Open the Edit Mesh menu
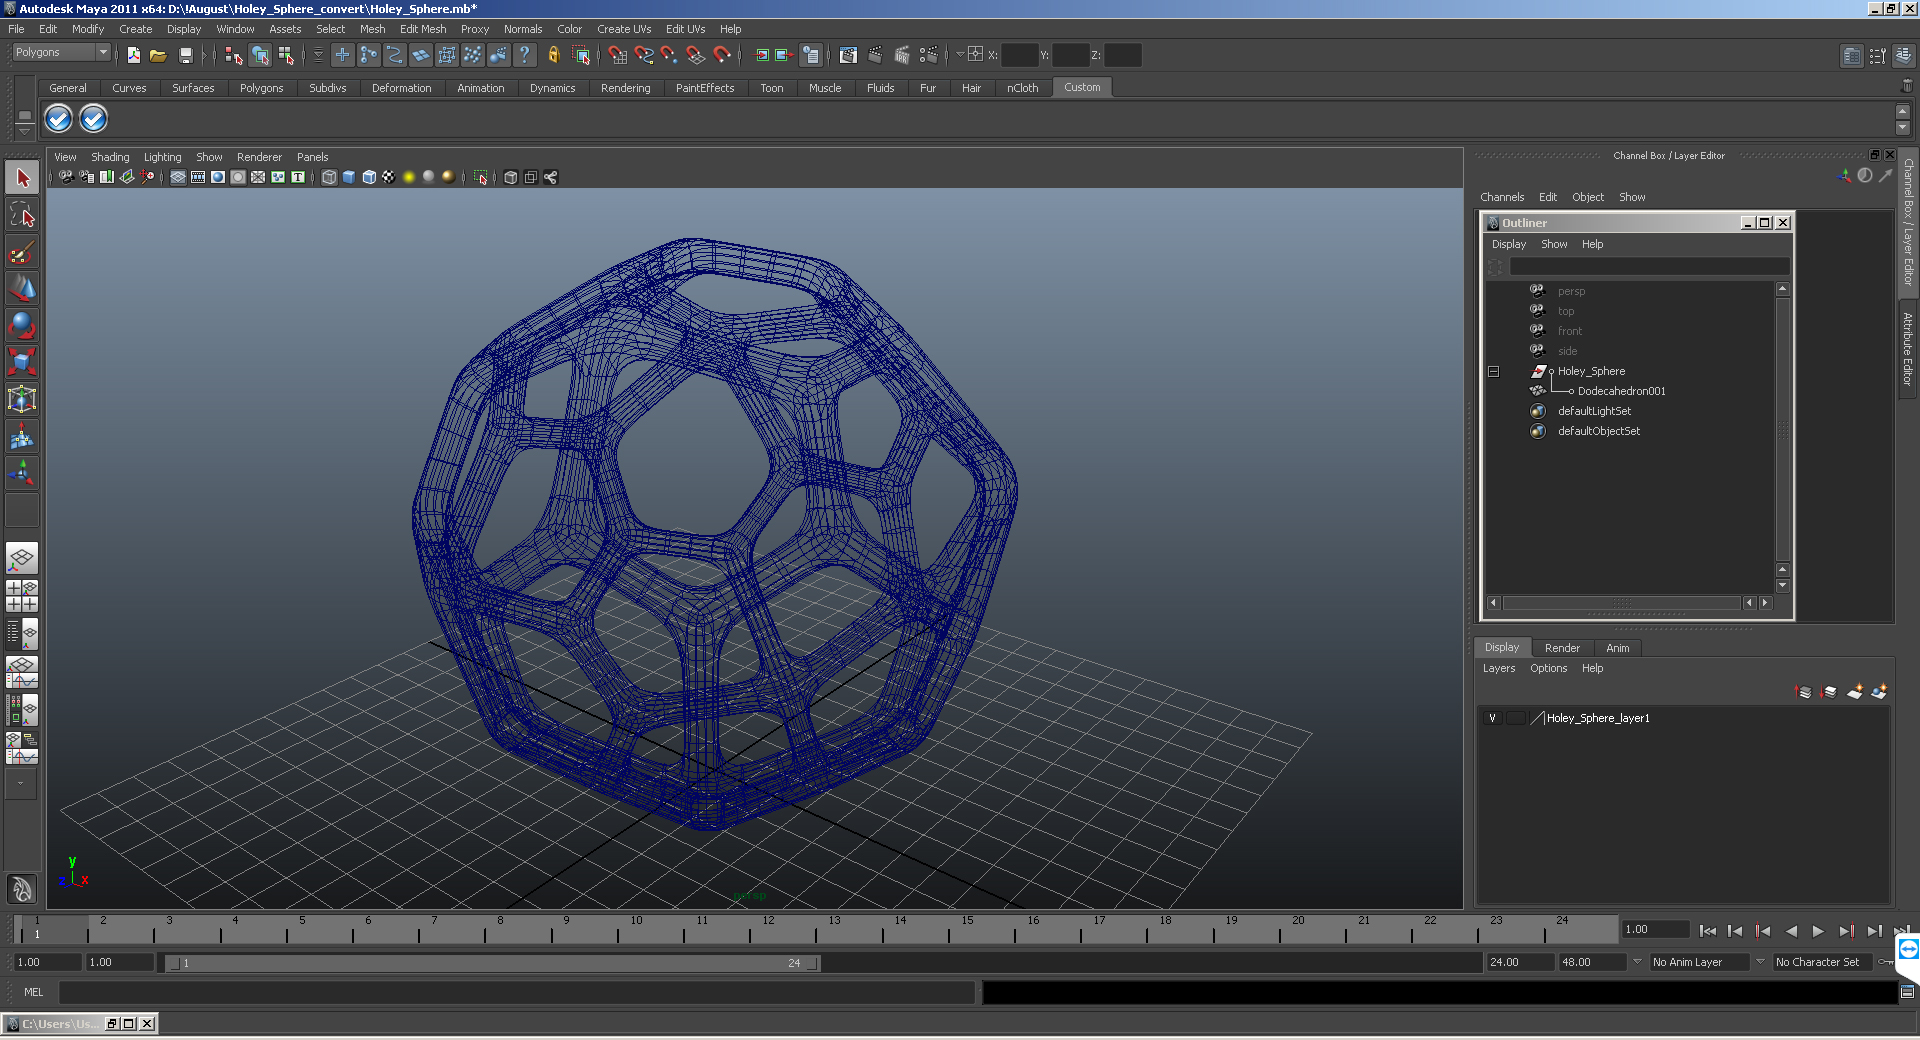 point(423,29)
